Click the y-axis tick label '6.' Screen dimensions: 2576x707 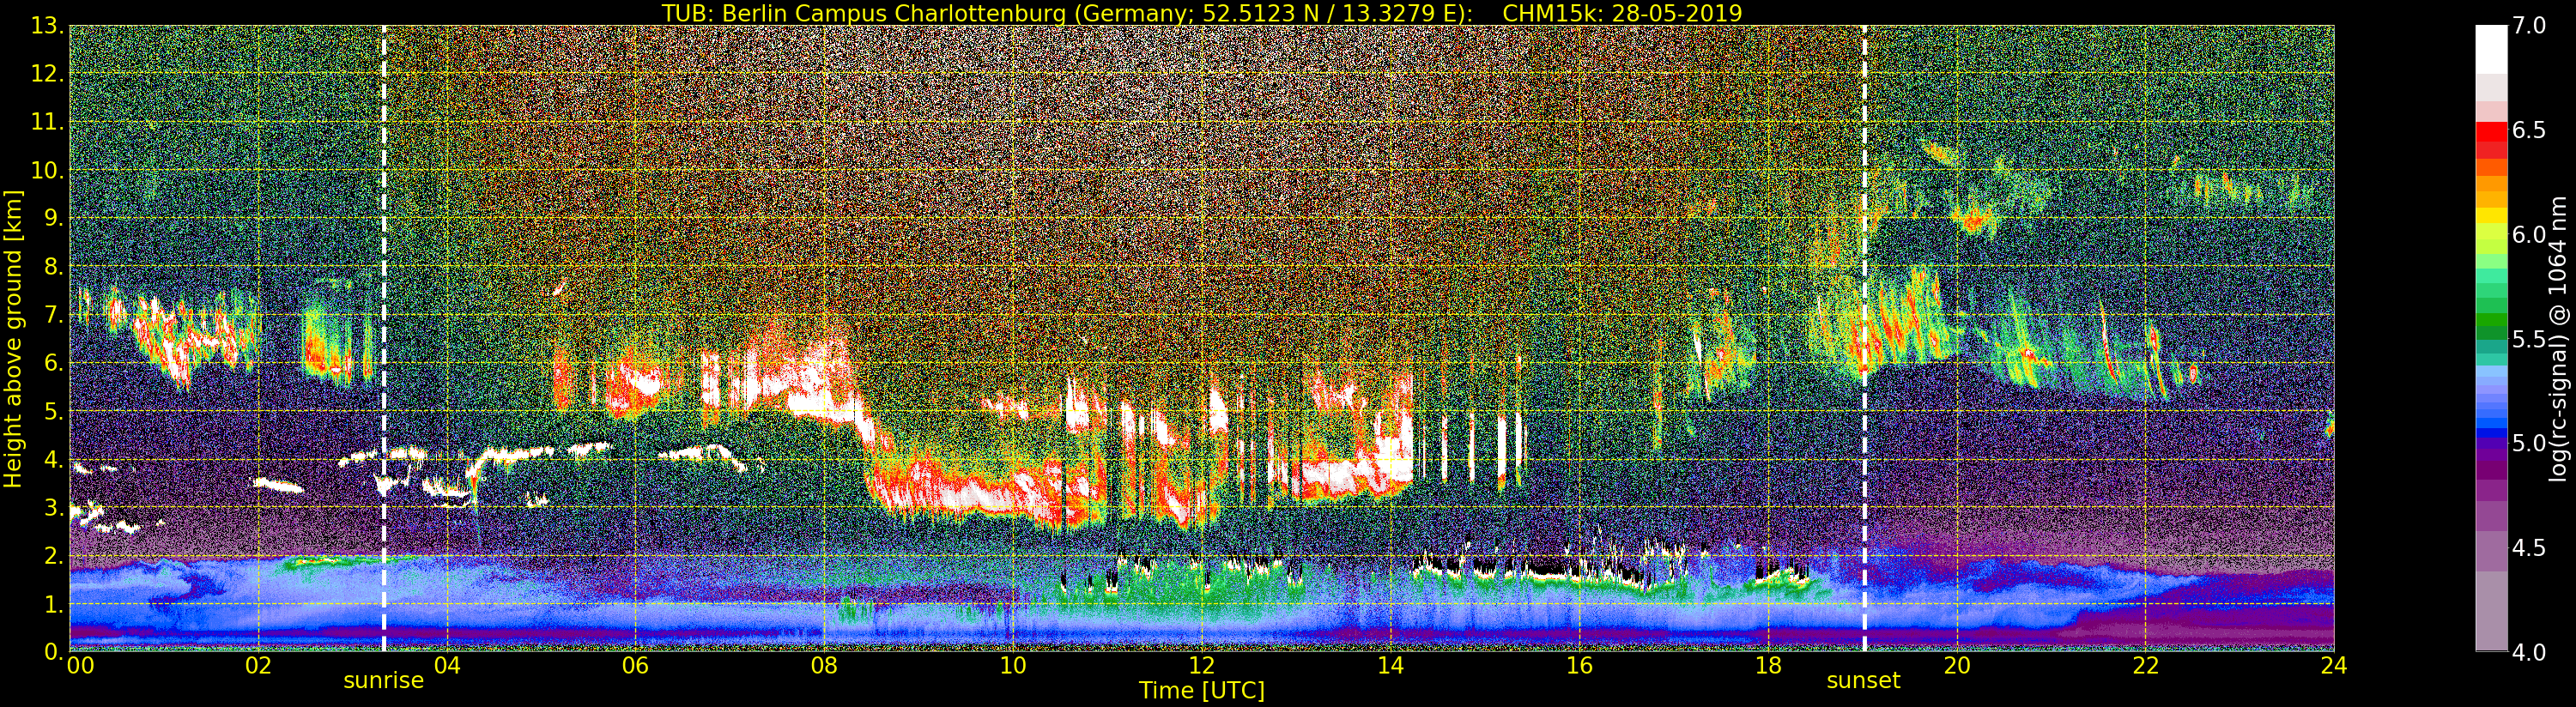coord(54,363)
